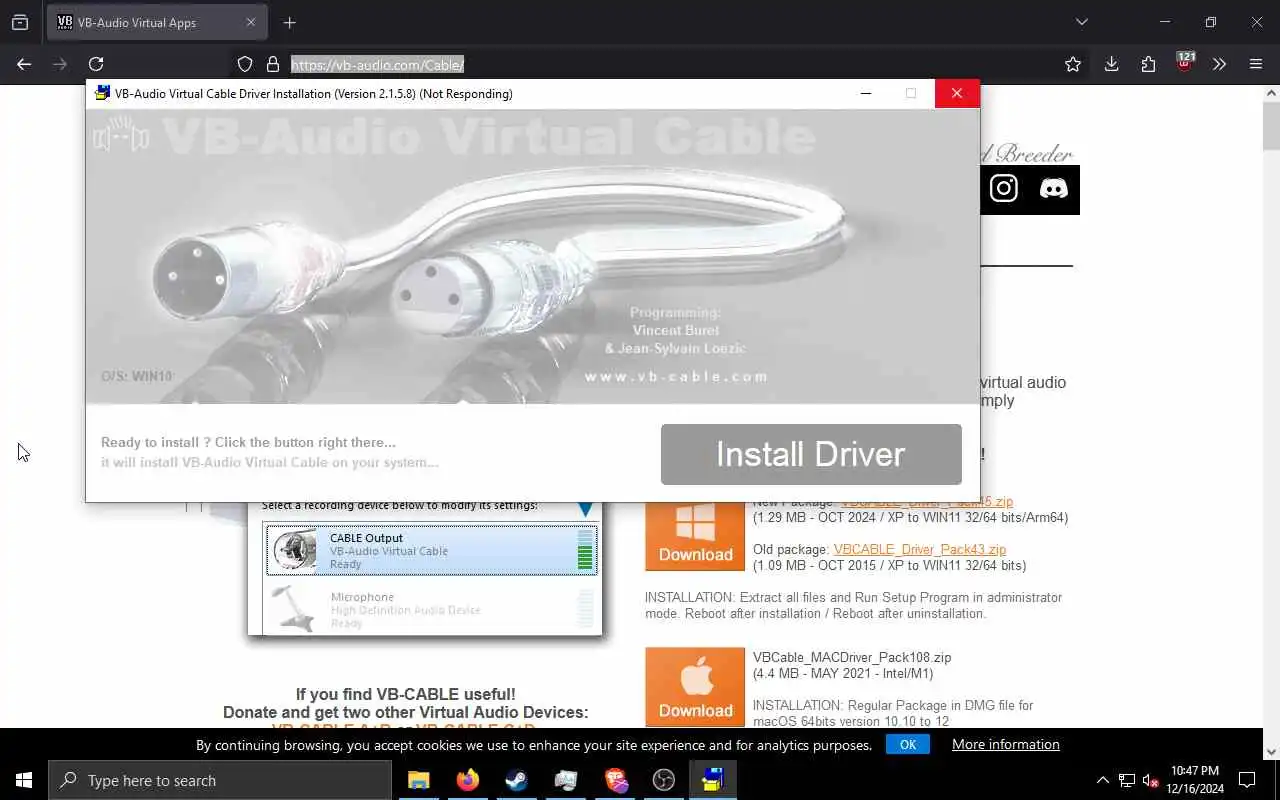Viewport: 1280px width, 800px height.
Task: Go back using browser back arrow
Action: pos(24,64)
